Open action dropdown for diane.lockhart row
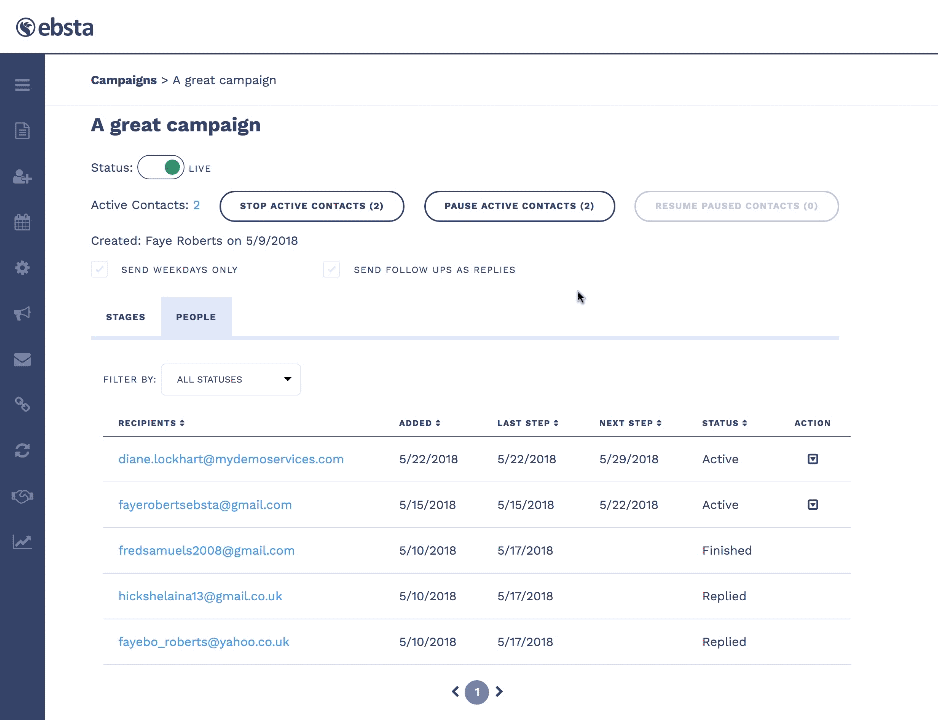Image resolution: width=938 pixels, height=720 pixels. [x=812, y=459]
